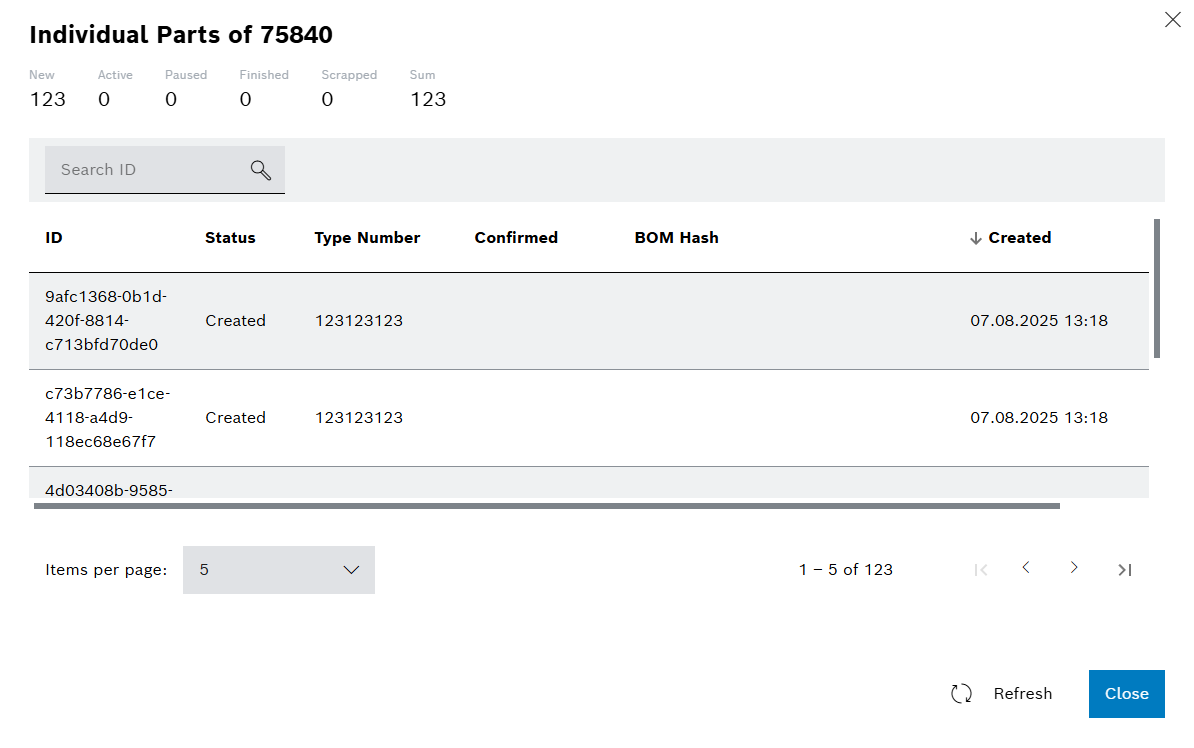The height and width of the screenshot is (748, 1194).
Task: Go to the previous page
Action: 1026,568
